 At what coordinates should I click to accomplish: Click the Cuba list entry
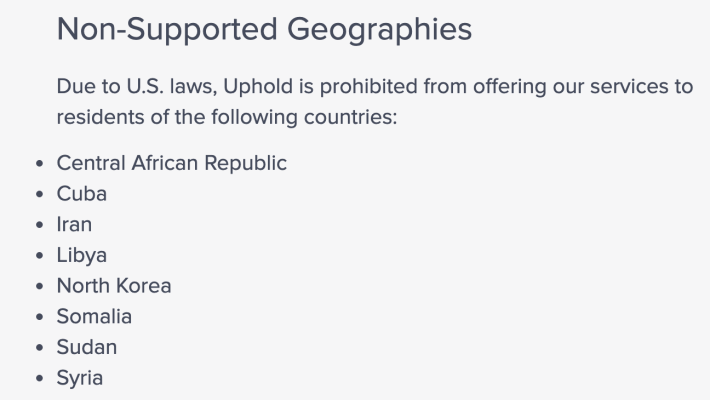82,194
